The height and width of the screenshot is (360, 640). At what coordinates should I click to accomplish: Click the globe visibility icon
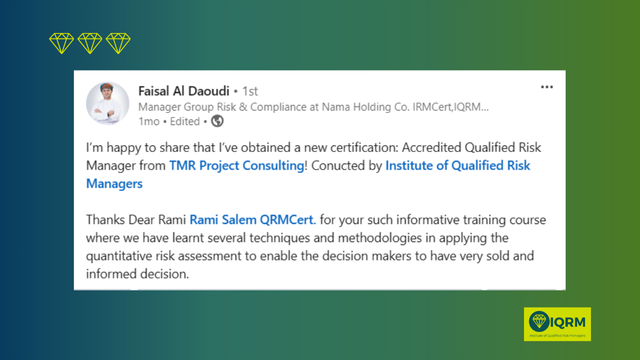tap(217, 121)
